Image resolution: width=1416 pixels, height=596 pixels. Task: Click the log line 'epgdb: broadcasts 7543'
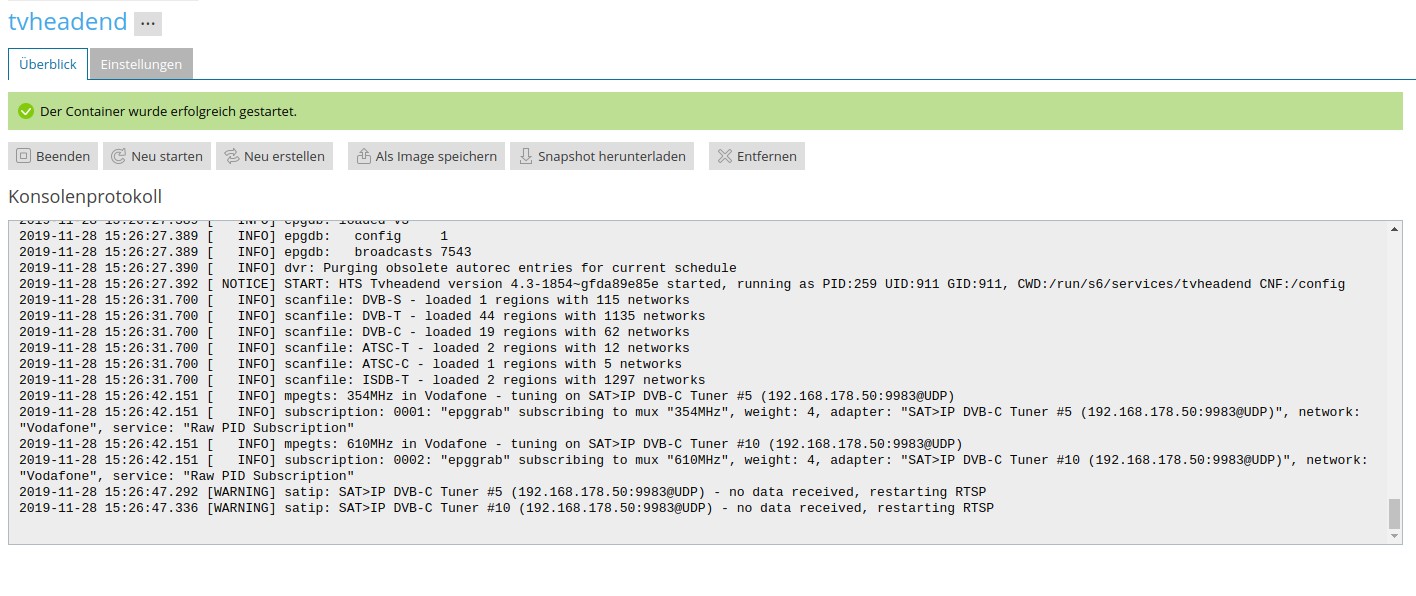click(x=245, y=252)
